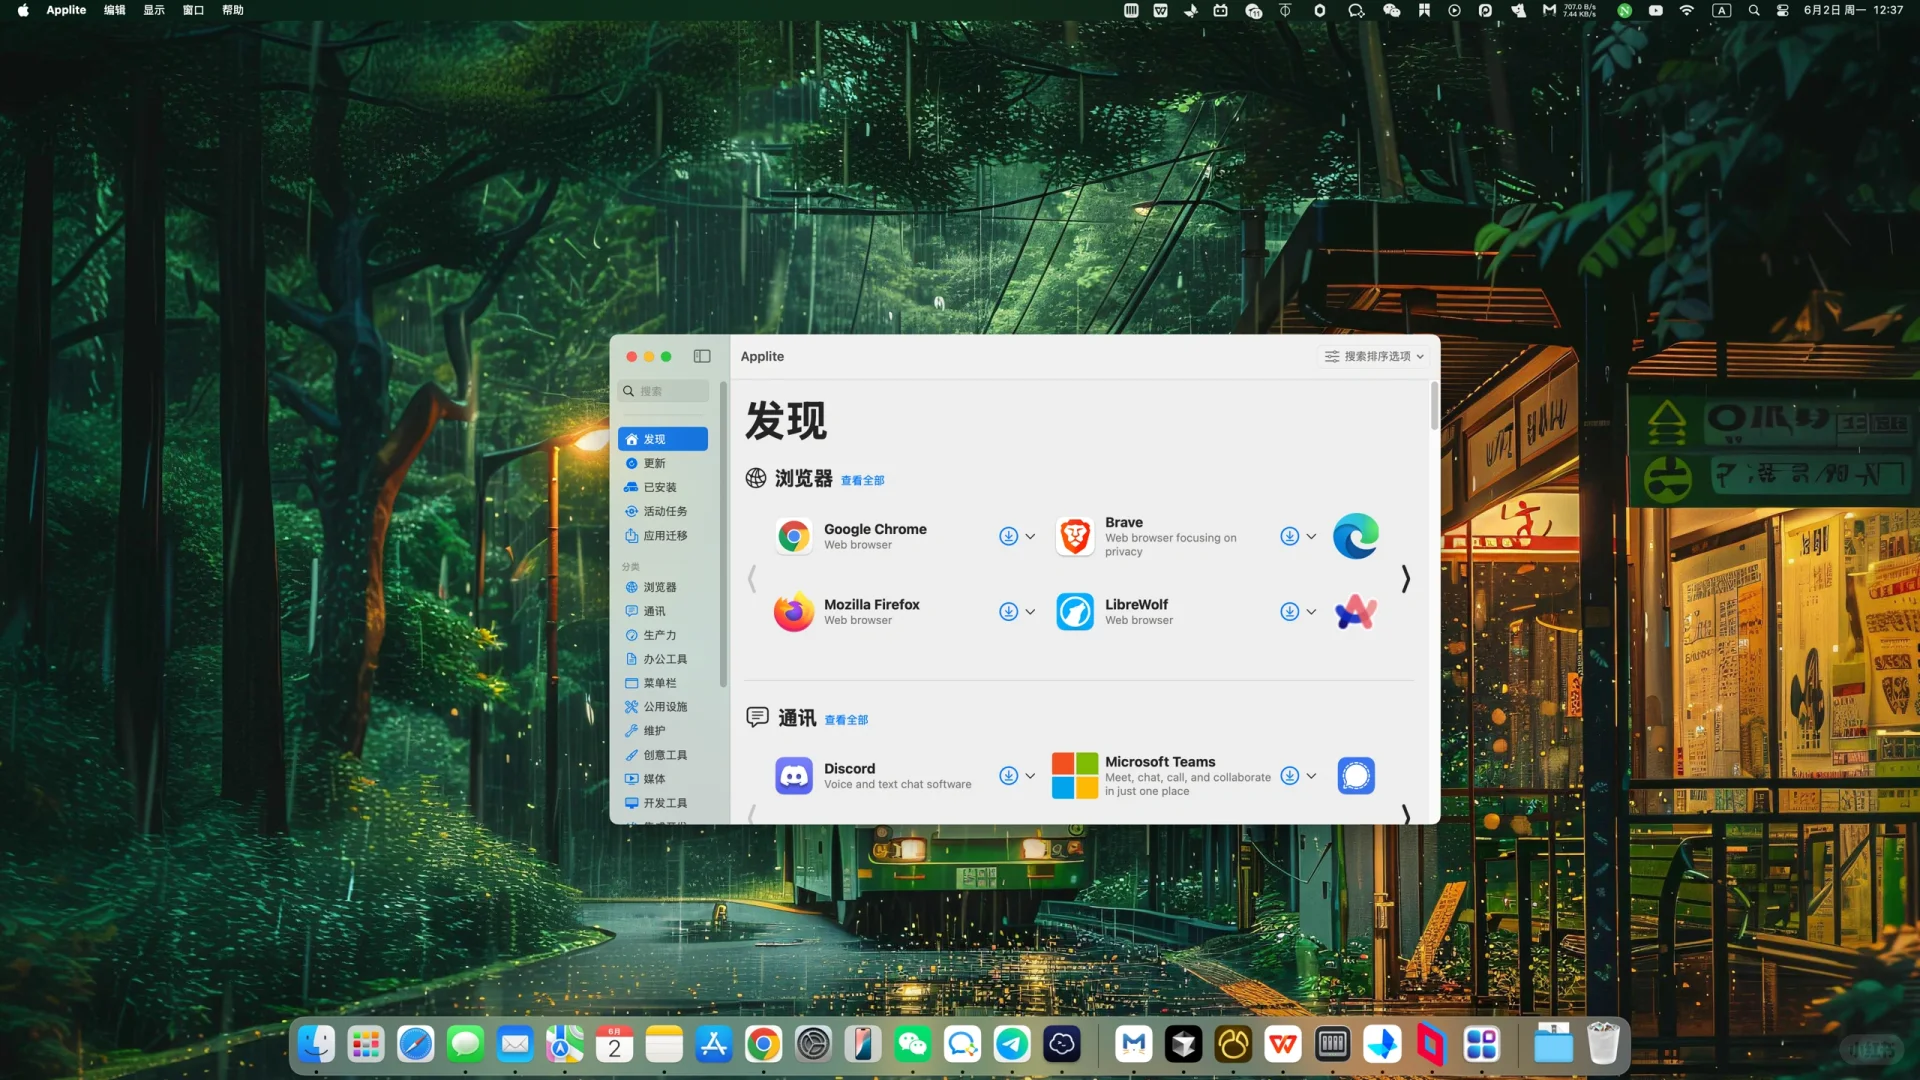The width and height of the screenshot is (1920, 1080).
Task: Open the 搜索排序选项 dropdown
Action: pos(1372,356)
